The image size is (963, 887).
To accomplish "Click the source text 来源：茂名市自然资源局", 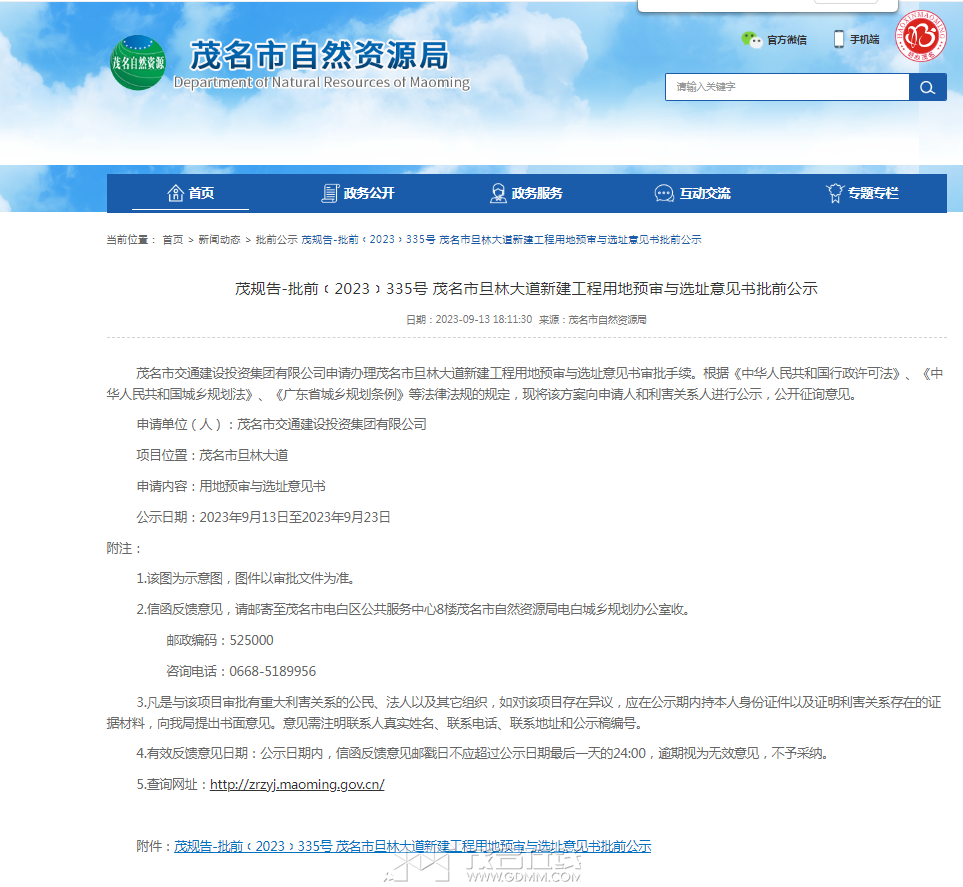I will tap(593, 319).
